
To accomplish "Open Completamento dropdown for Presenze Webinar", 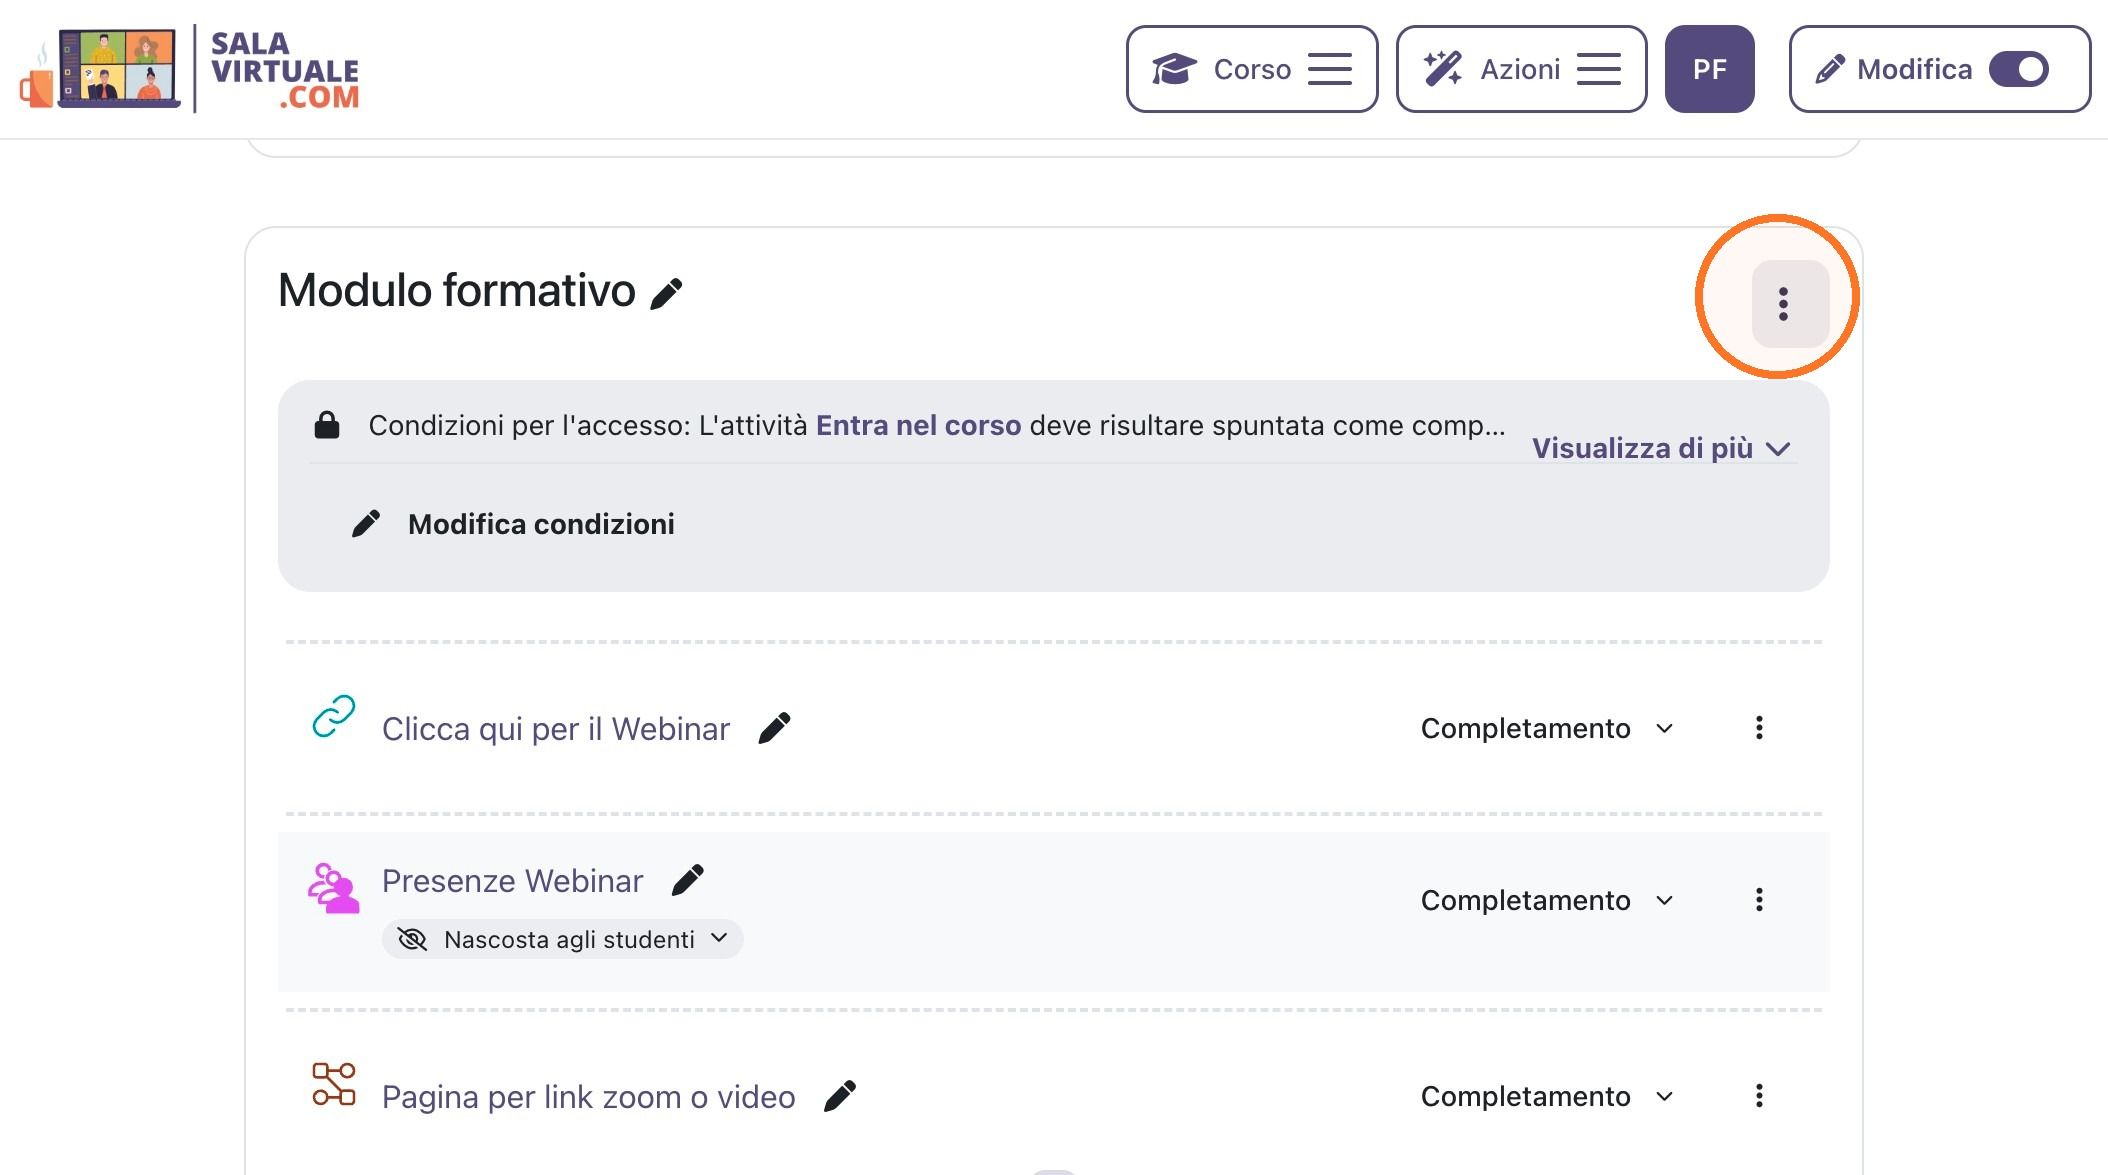I will click(1547, 900).
